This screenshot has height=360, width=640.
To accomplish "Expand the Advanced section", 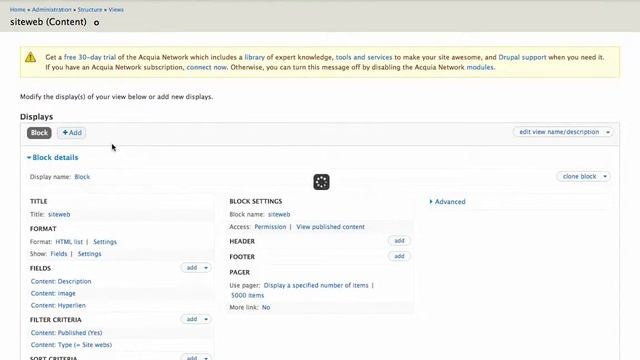I will point(447,202).
